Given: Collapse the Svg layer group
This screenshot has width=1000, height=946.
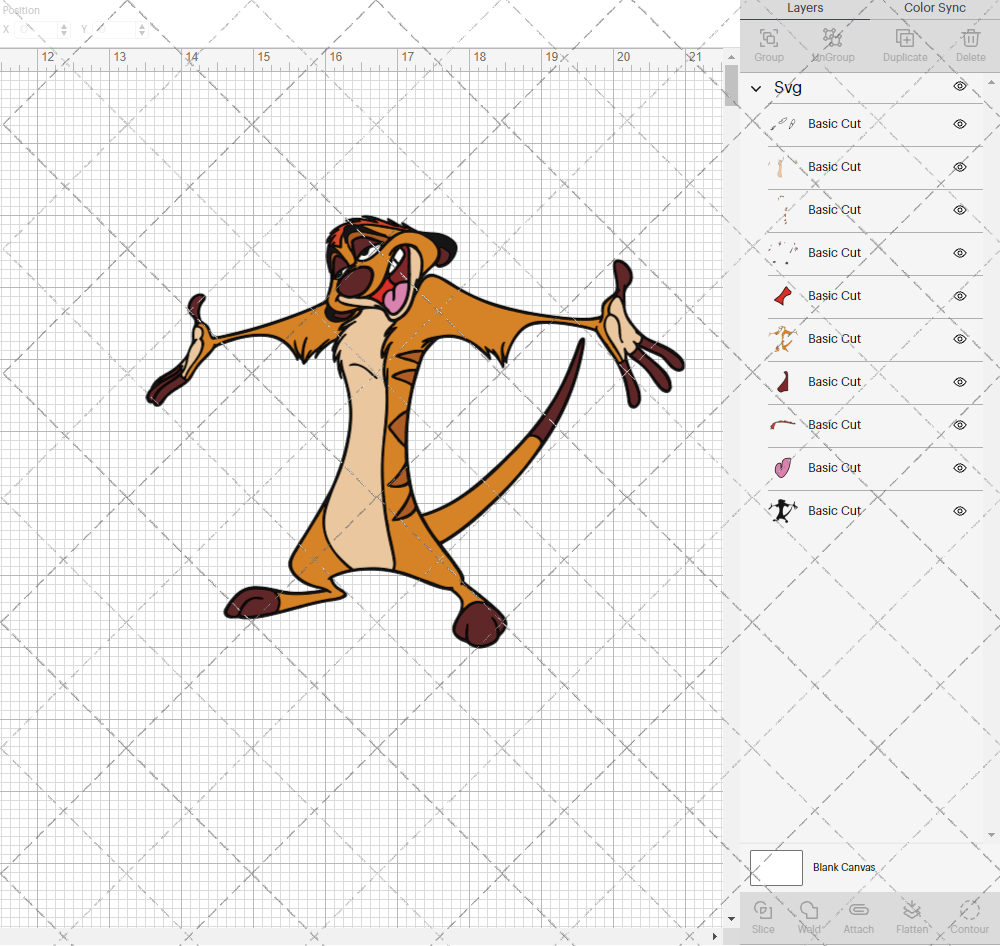Looking at the screenshot, I should [757, 88].
